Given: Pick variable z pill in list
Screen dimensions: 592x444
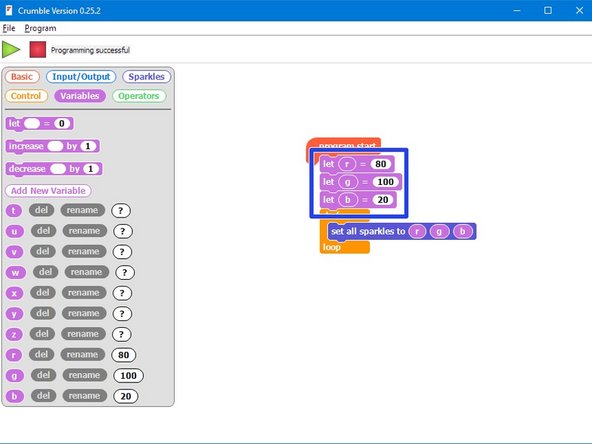Looking at the screenshot, I should point(14,334).
